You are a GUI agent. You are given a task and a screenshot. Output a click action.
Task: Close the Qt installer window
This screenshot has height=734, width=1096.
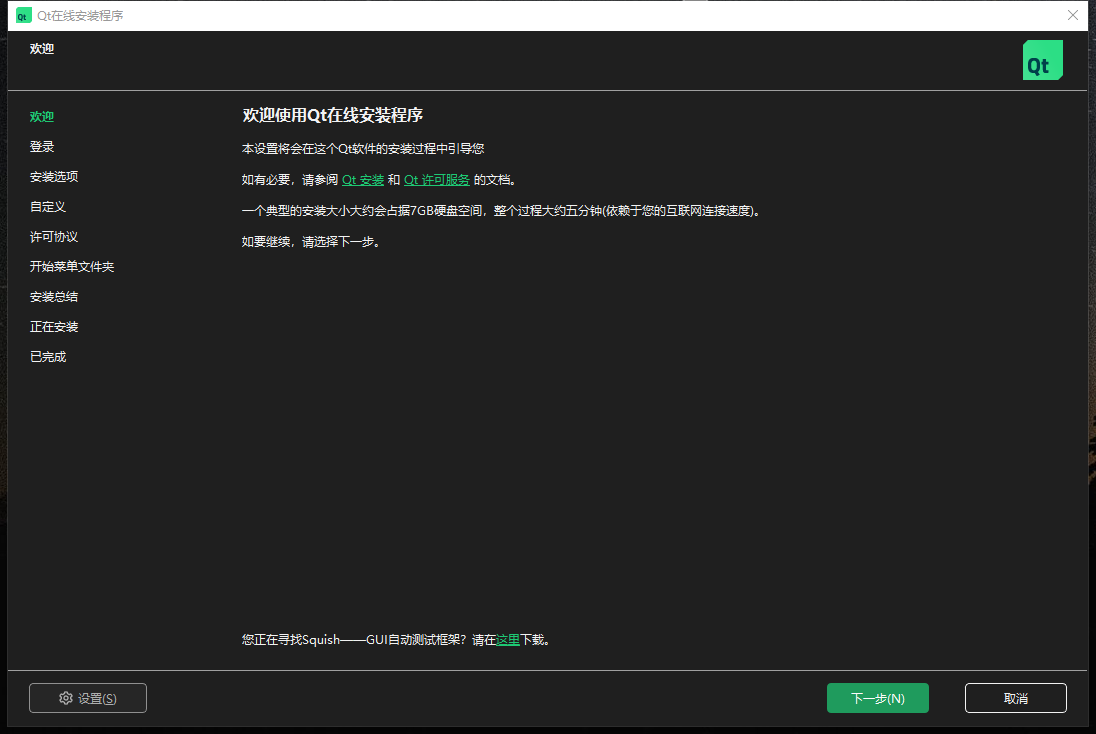pyautogui.click(x=1073, y=15)
